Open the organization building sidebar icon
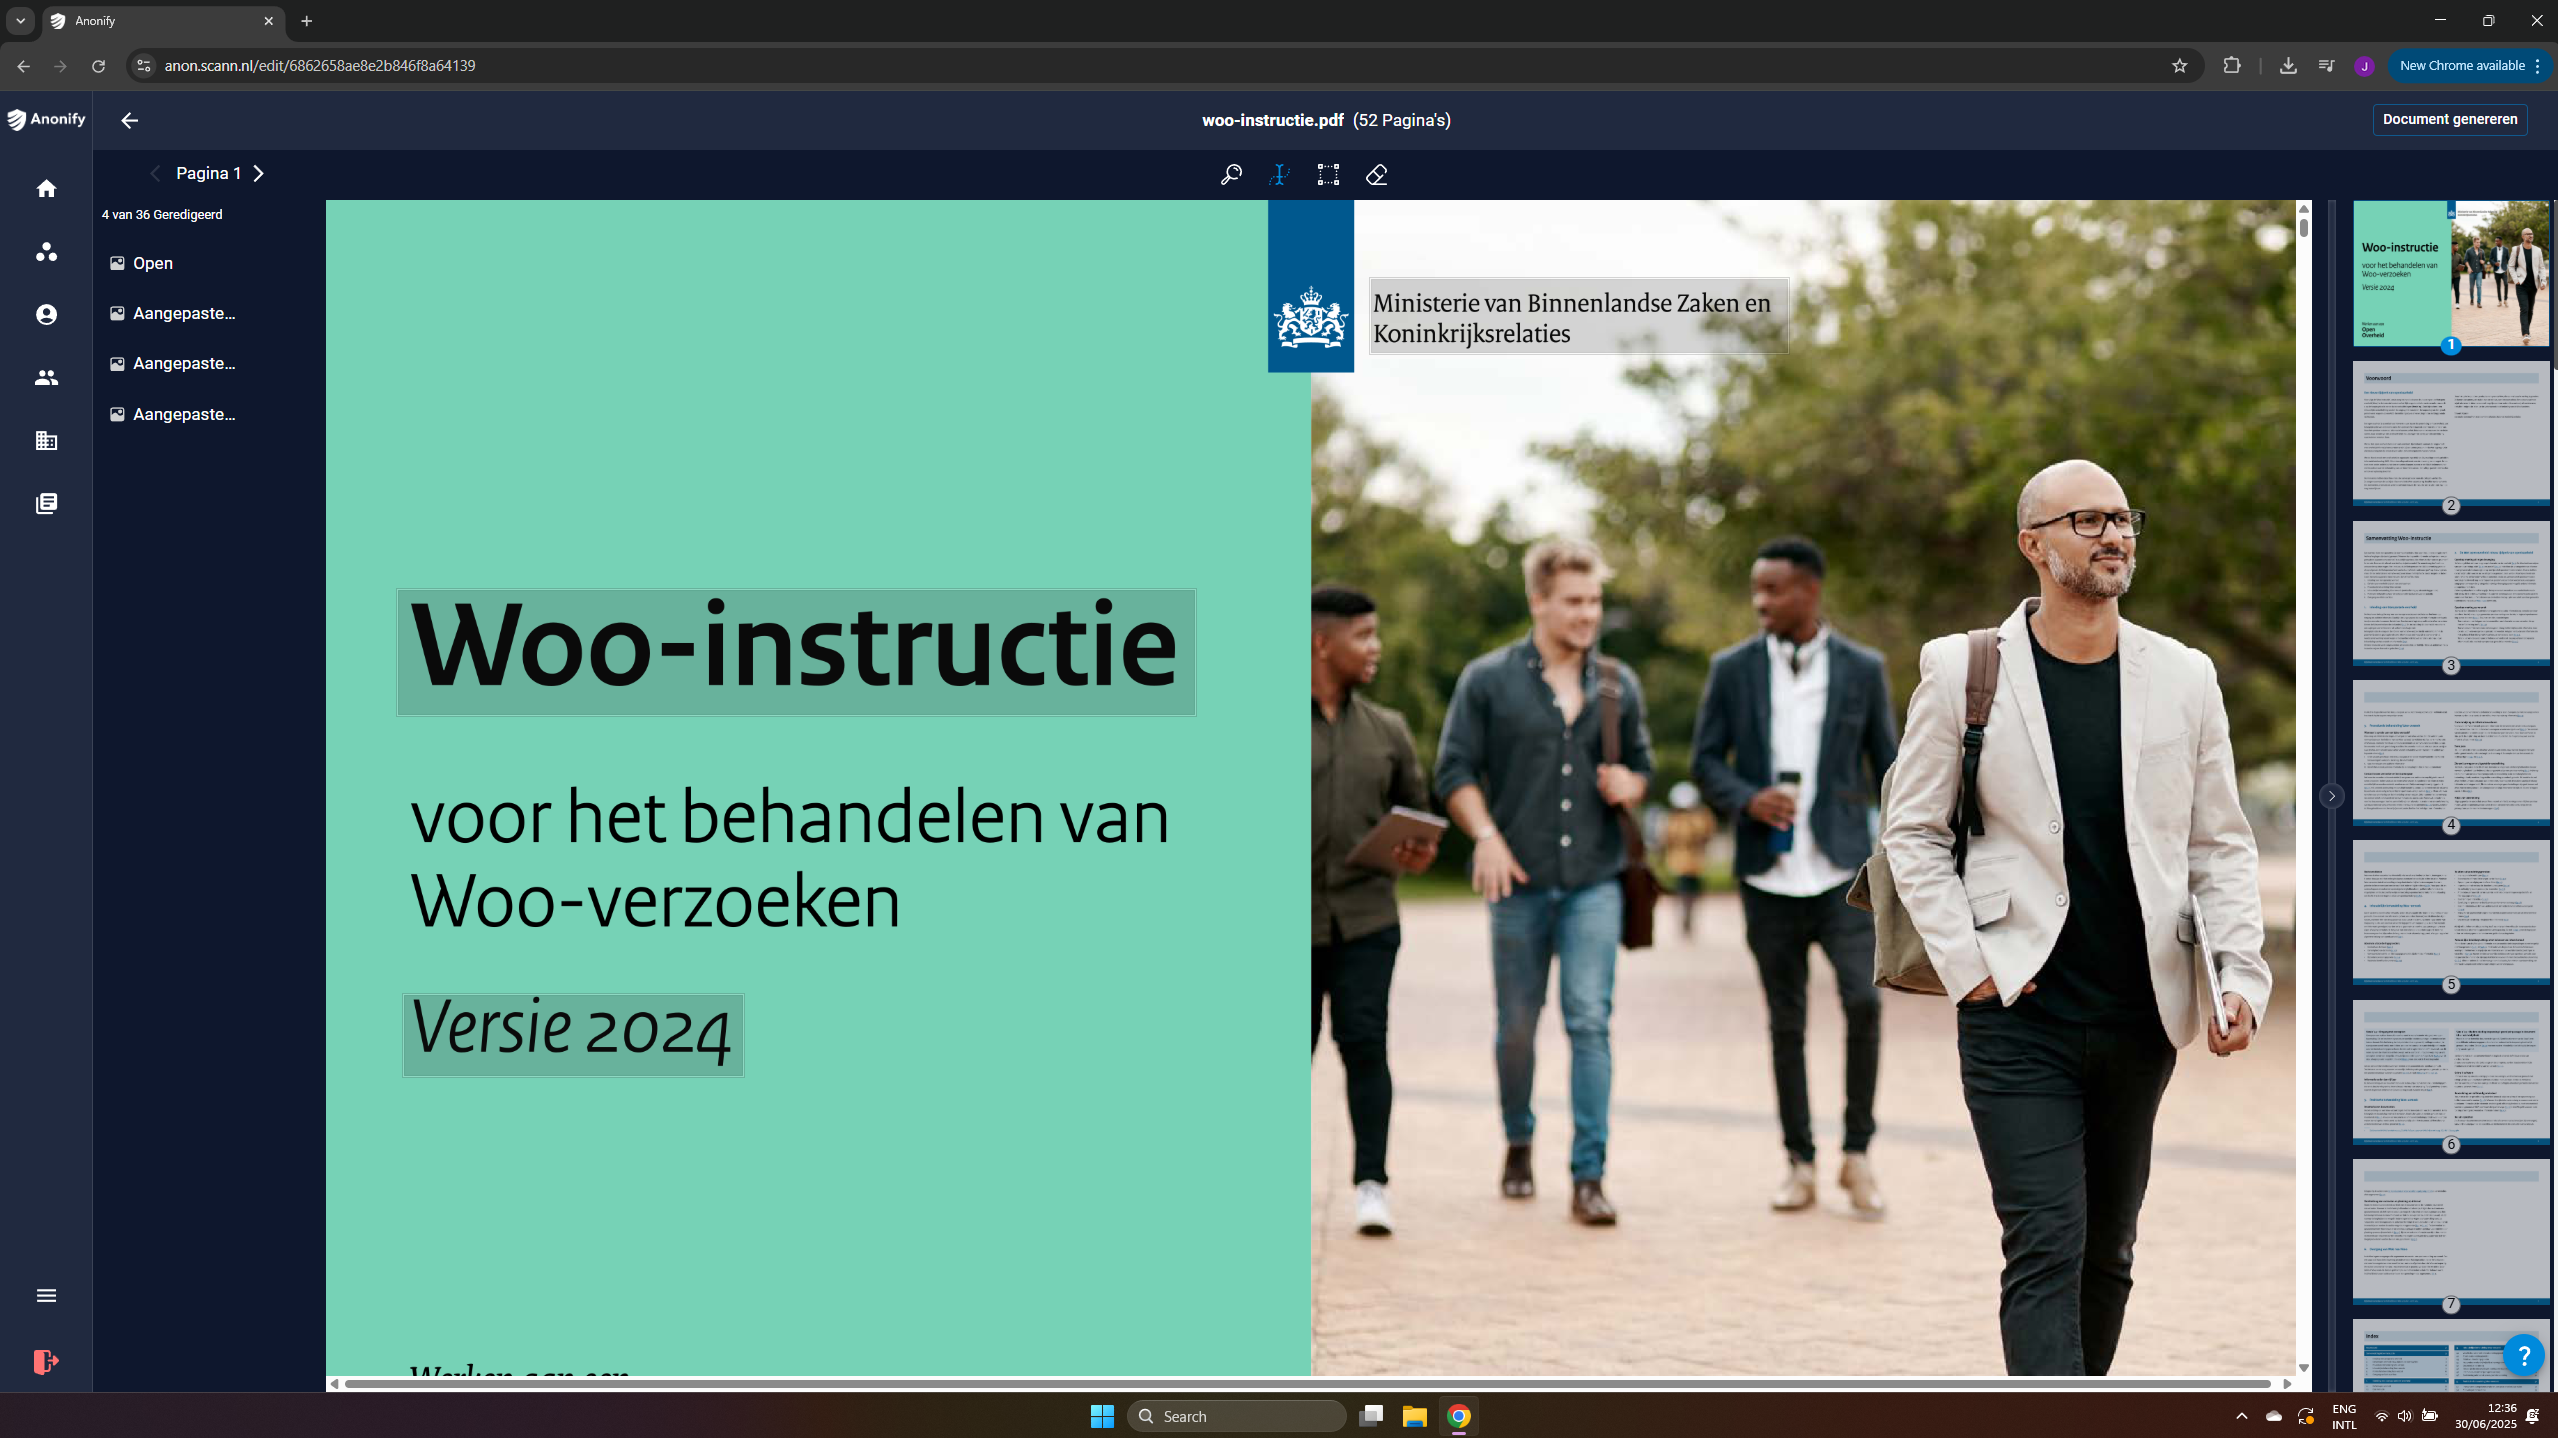Screen dimensions: 2558x1438 (x=46, y=441)
